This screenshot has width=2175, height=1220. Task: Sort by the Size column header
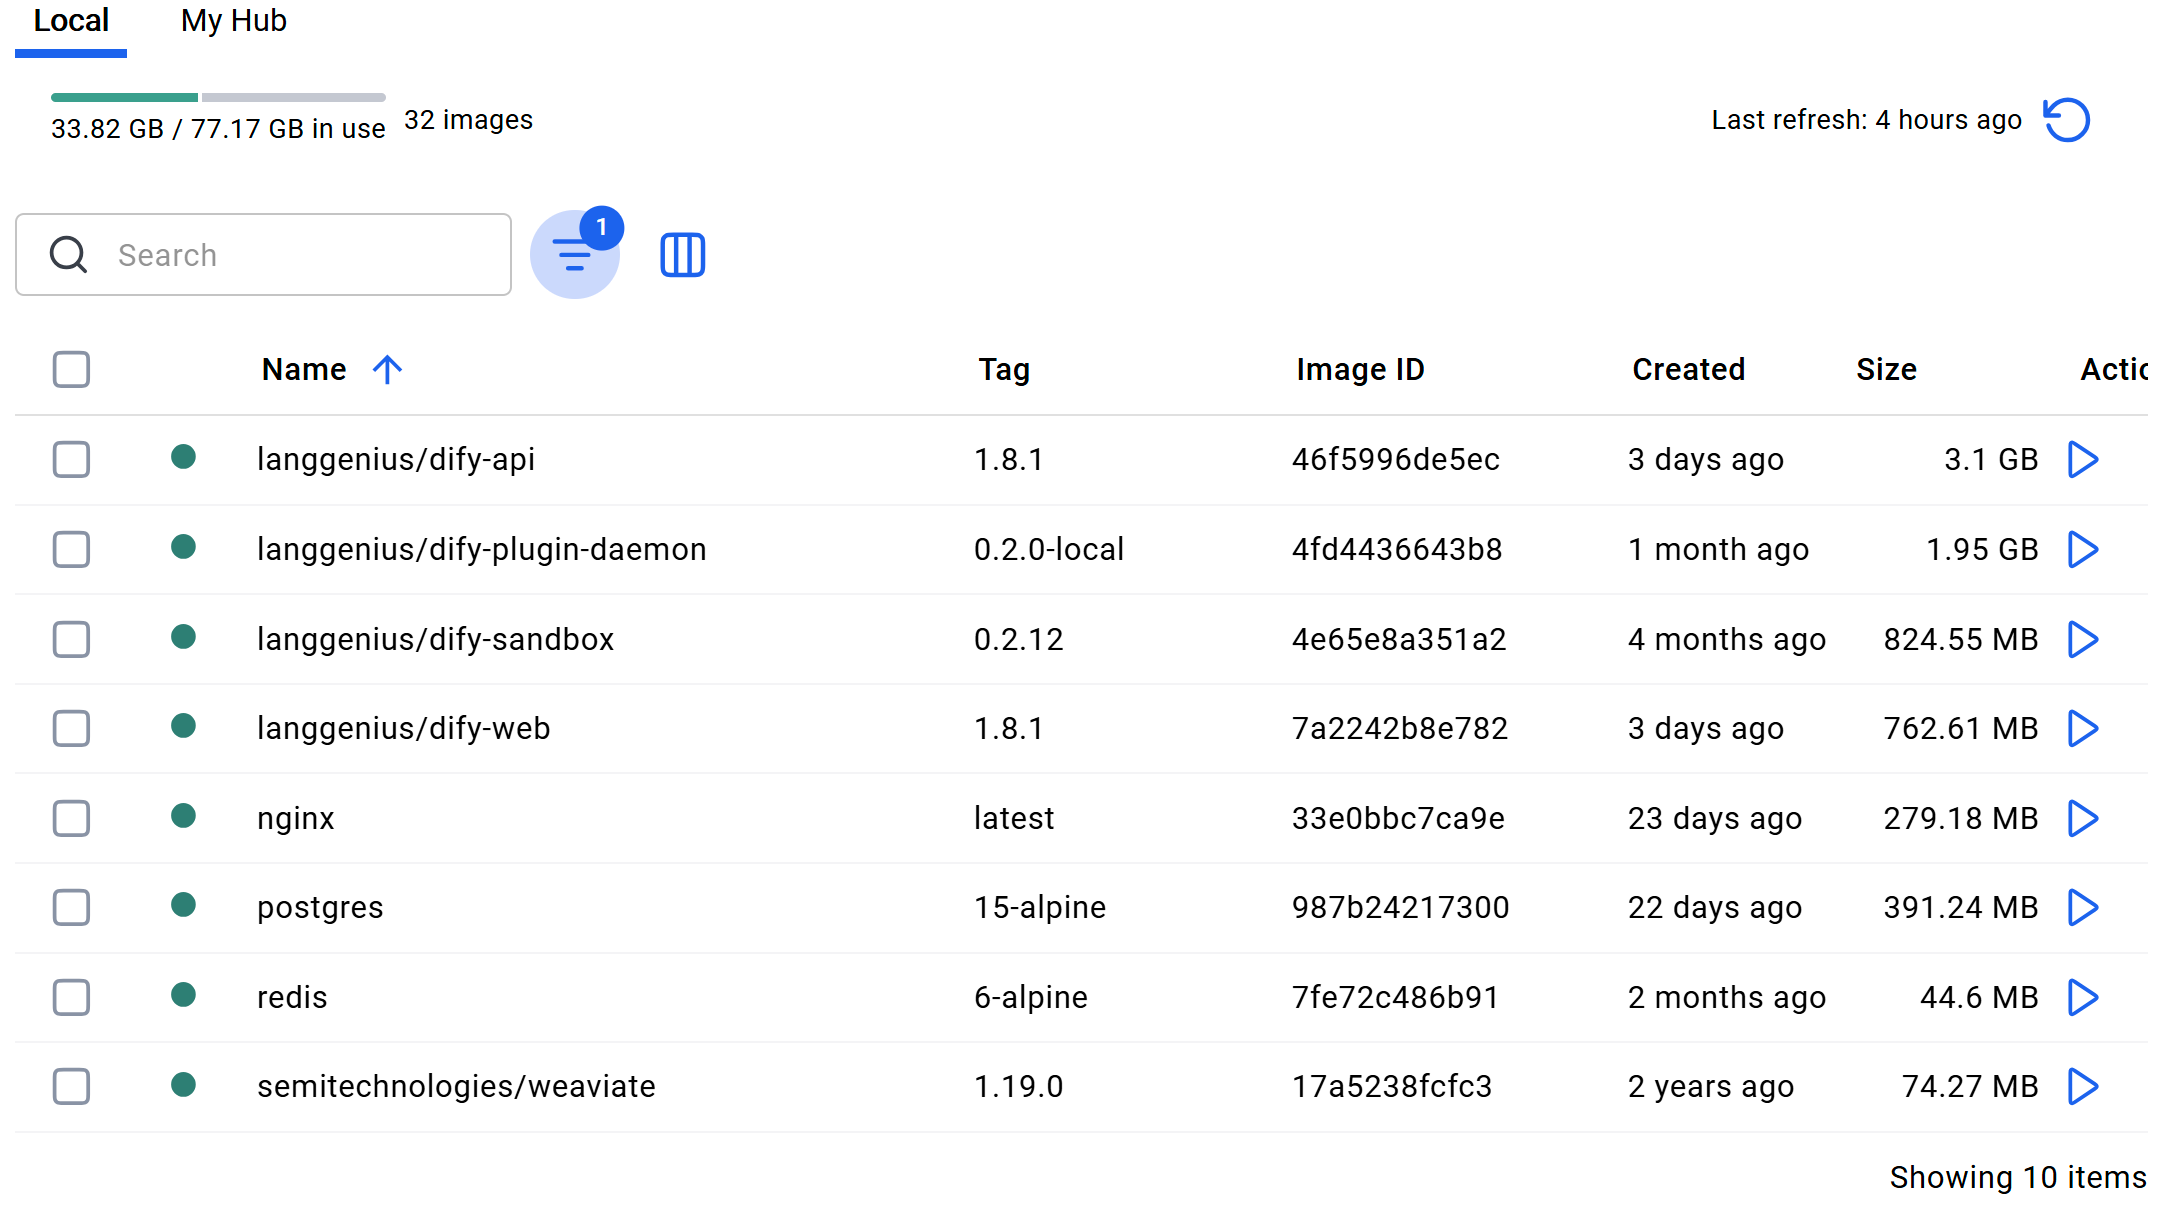tap(1886, 370)
